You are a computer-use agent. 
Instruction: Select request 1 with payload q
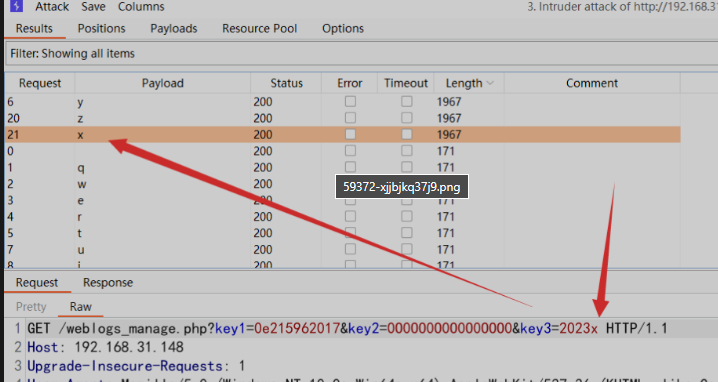pos(343,168)
